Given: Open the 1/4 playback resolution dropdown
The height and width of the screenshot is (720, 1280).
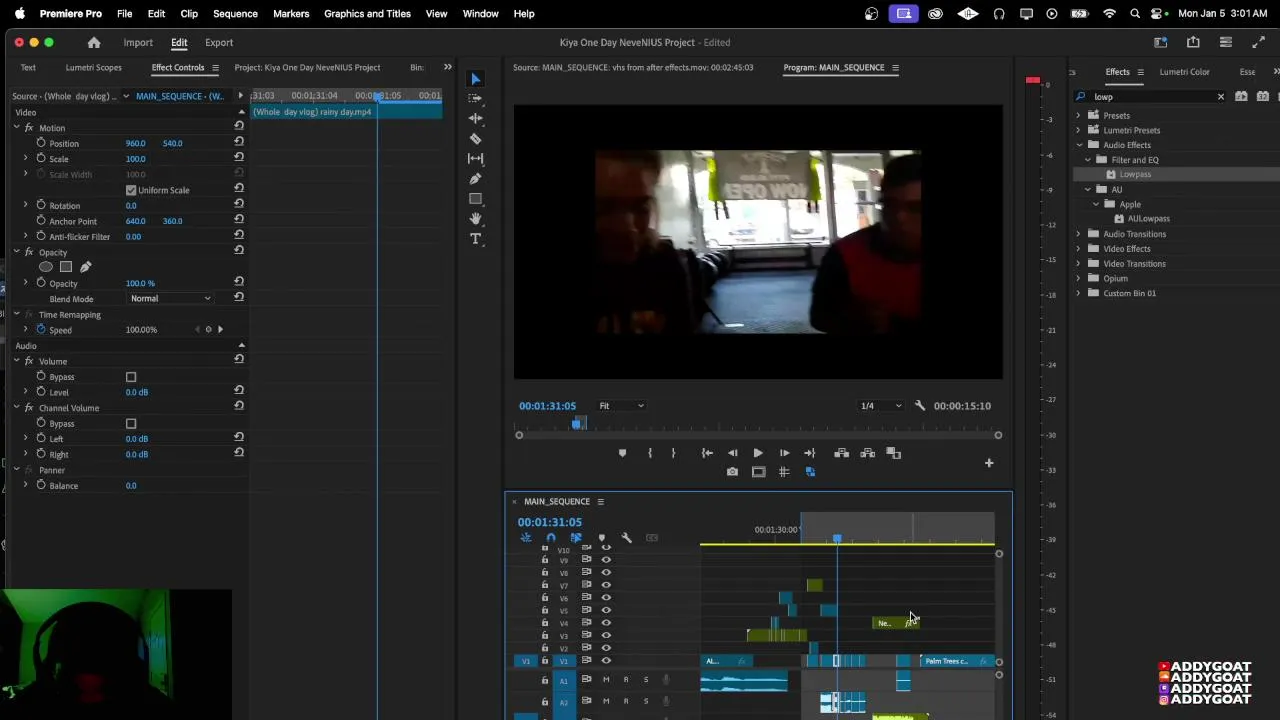Looking at the screenshot, I should 881,406.
